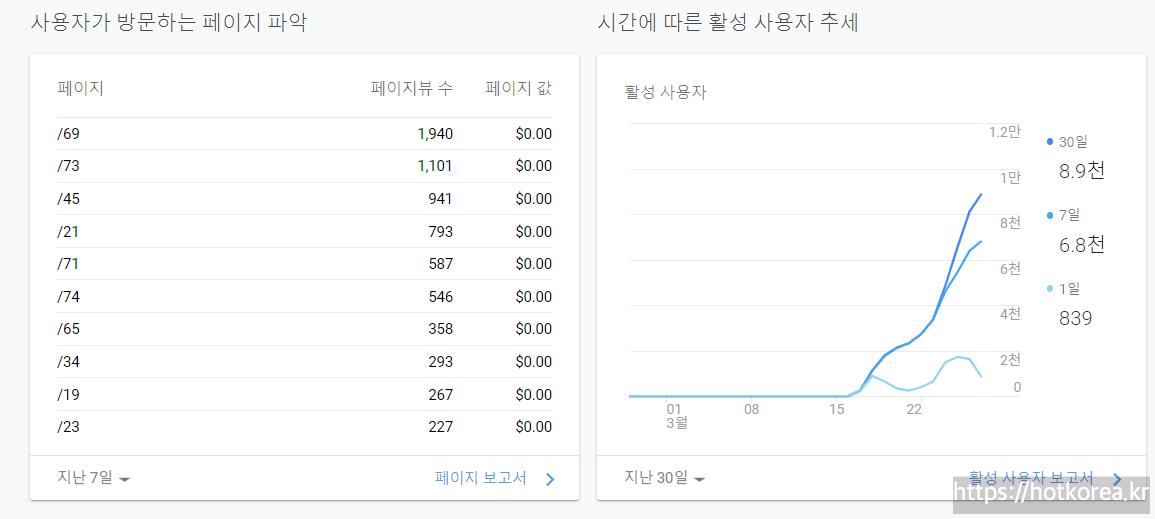Click the 08 date tick on the chart

click(x=751, y=409)
